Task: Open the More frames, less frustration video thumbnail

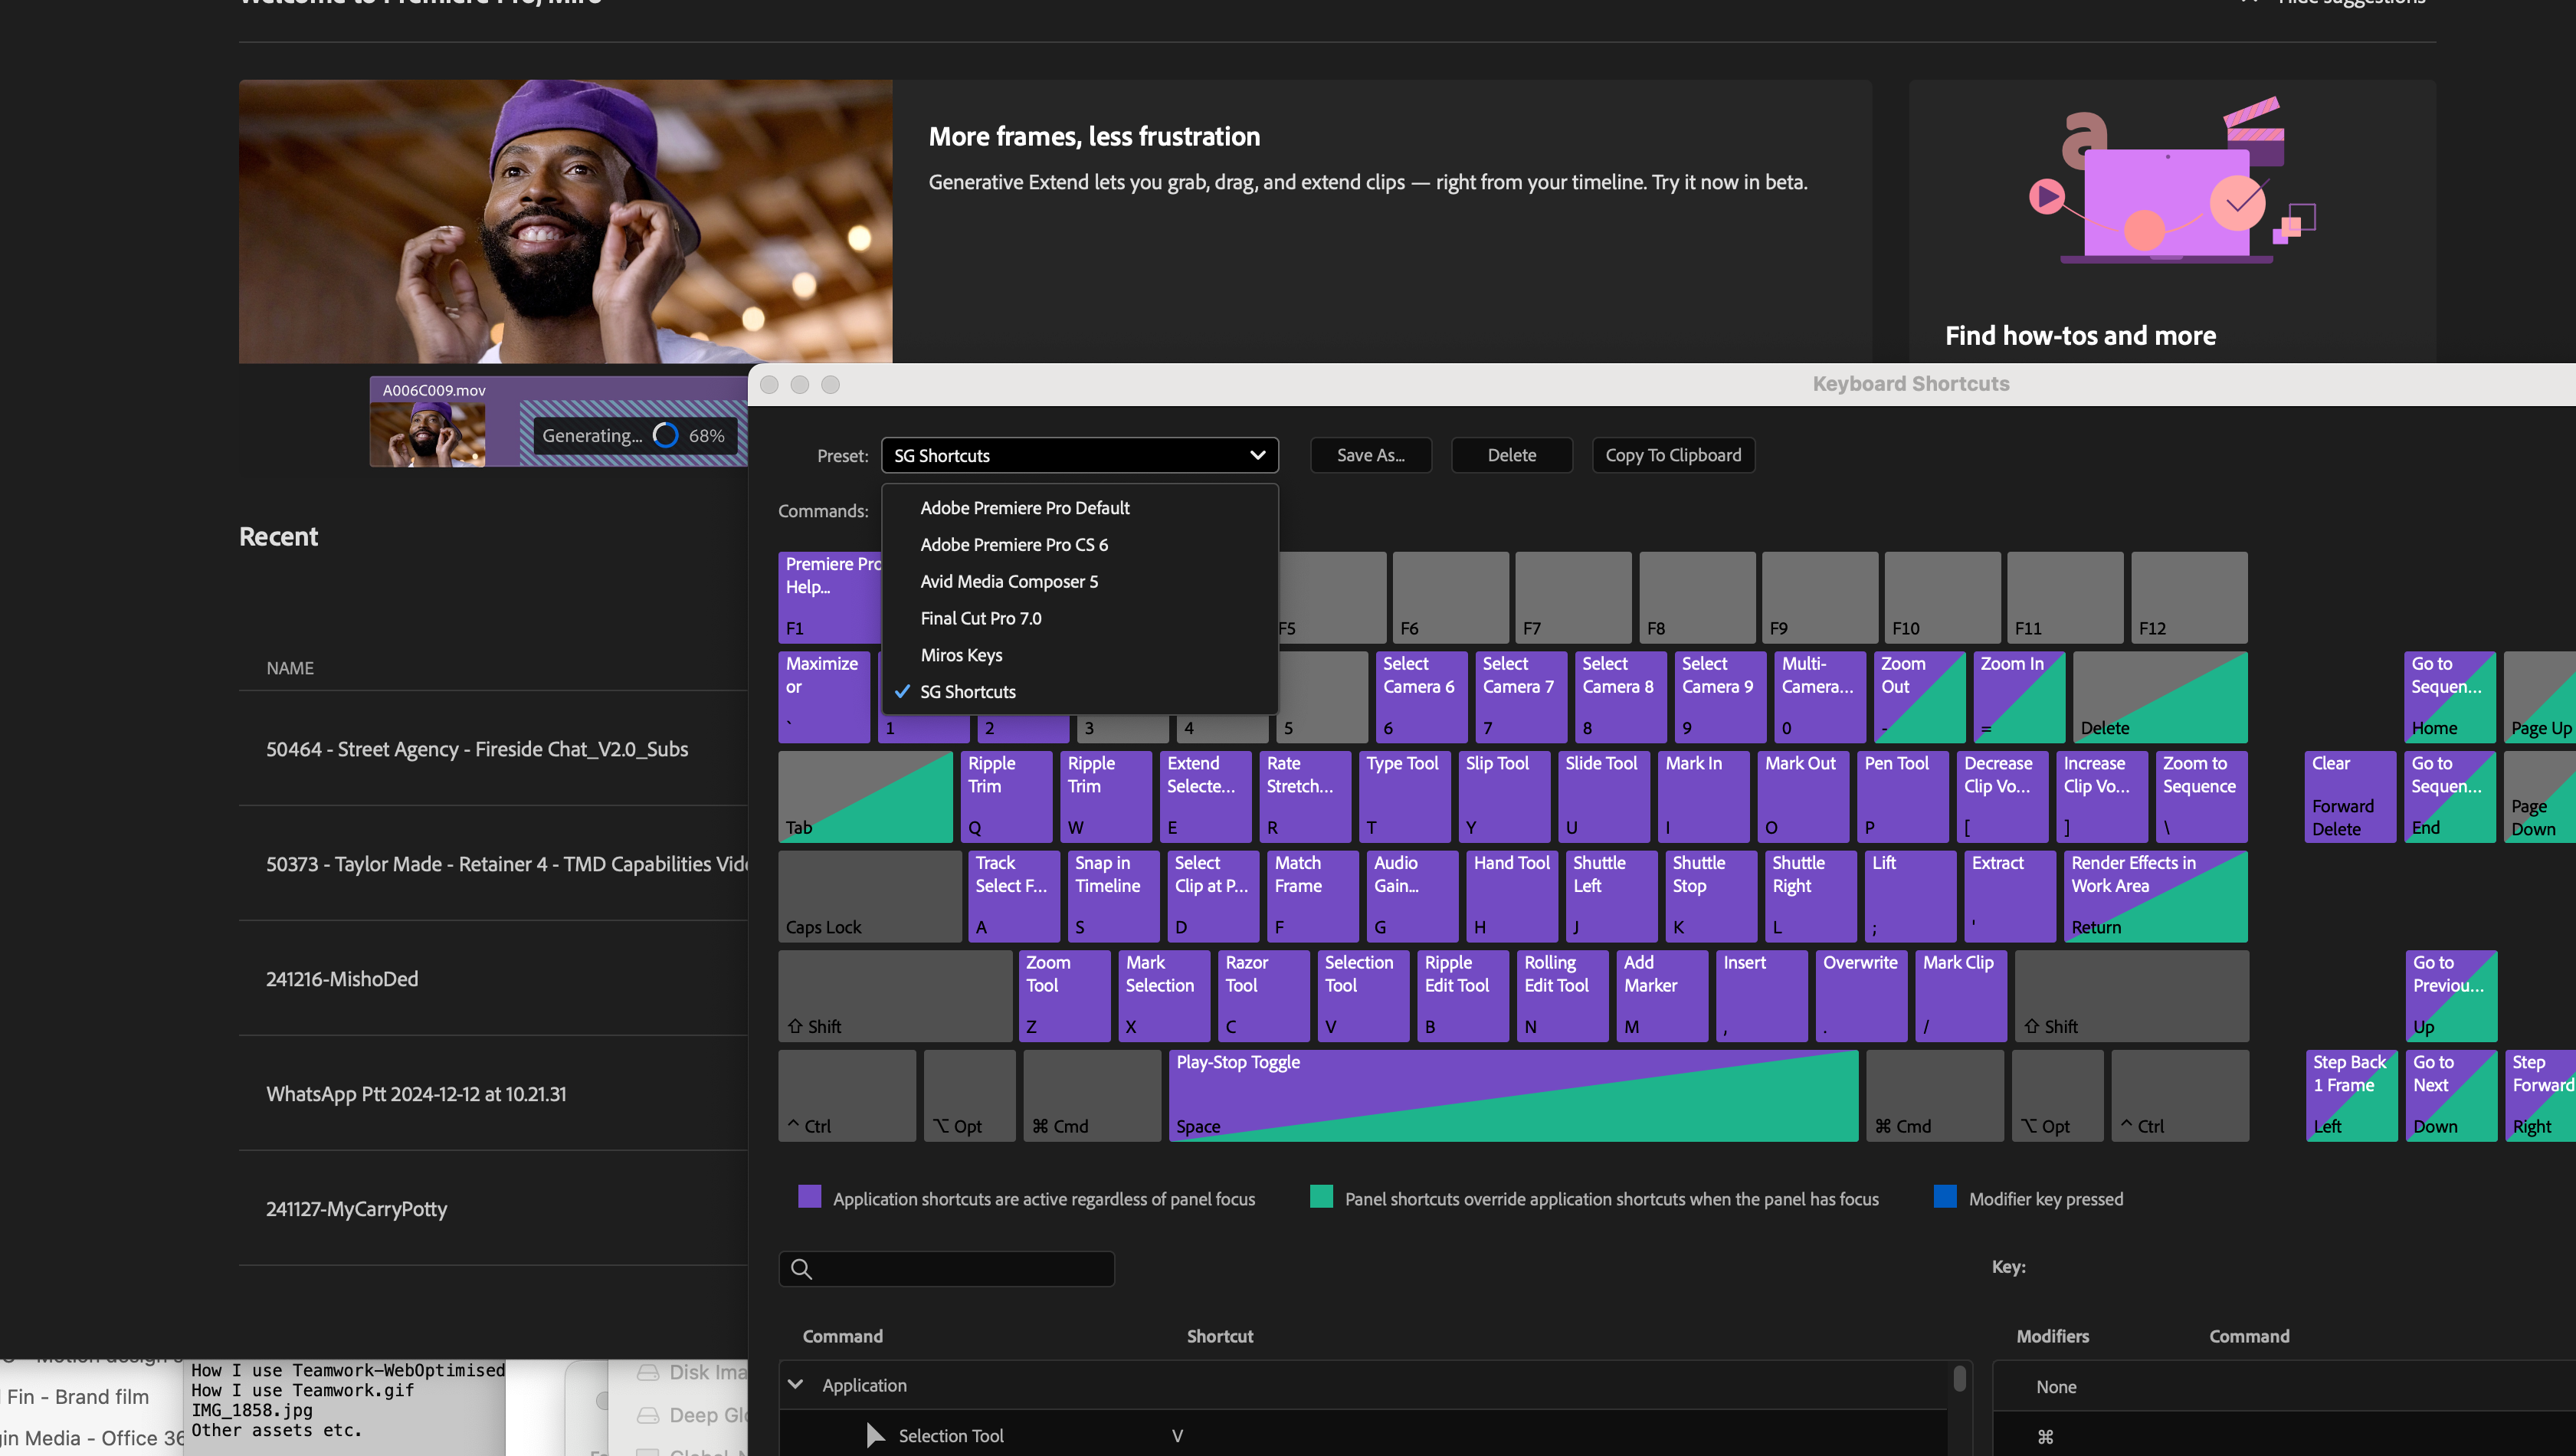Action: tap(565, 221)
